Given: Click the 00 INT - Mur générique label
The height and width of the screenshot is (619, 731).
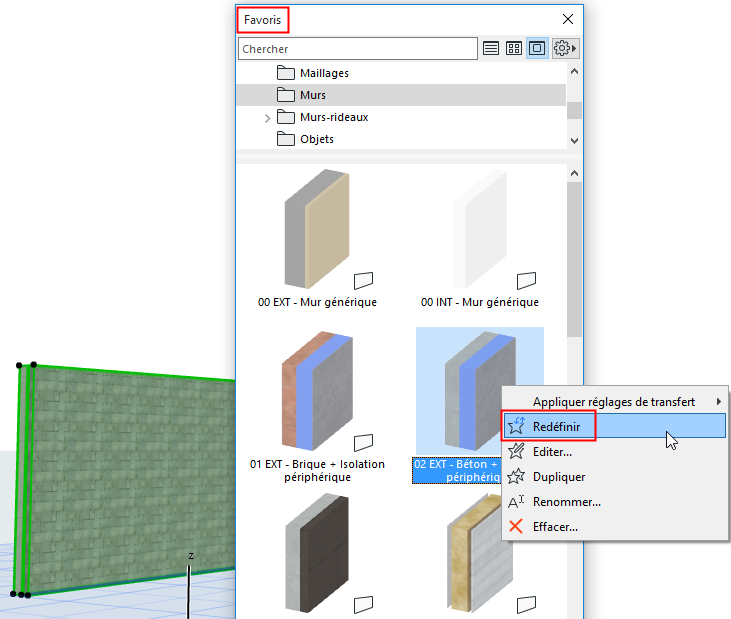Looking at the screenshot, I should click(480, 302).
